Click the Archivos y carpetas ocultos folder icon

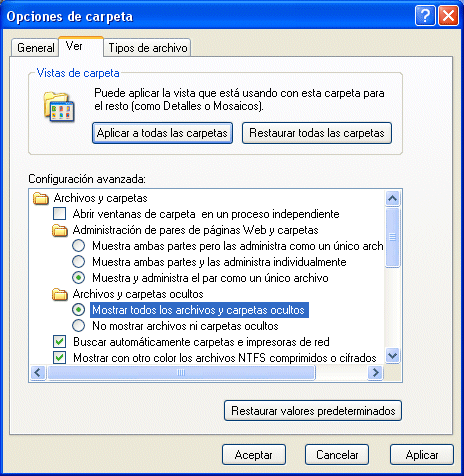click(60, 294)
